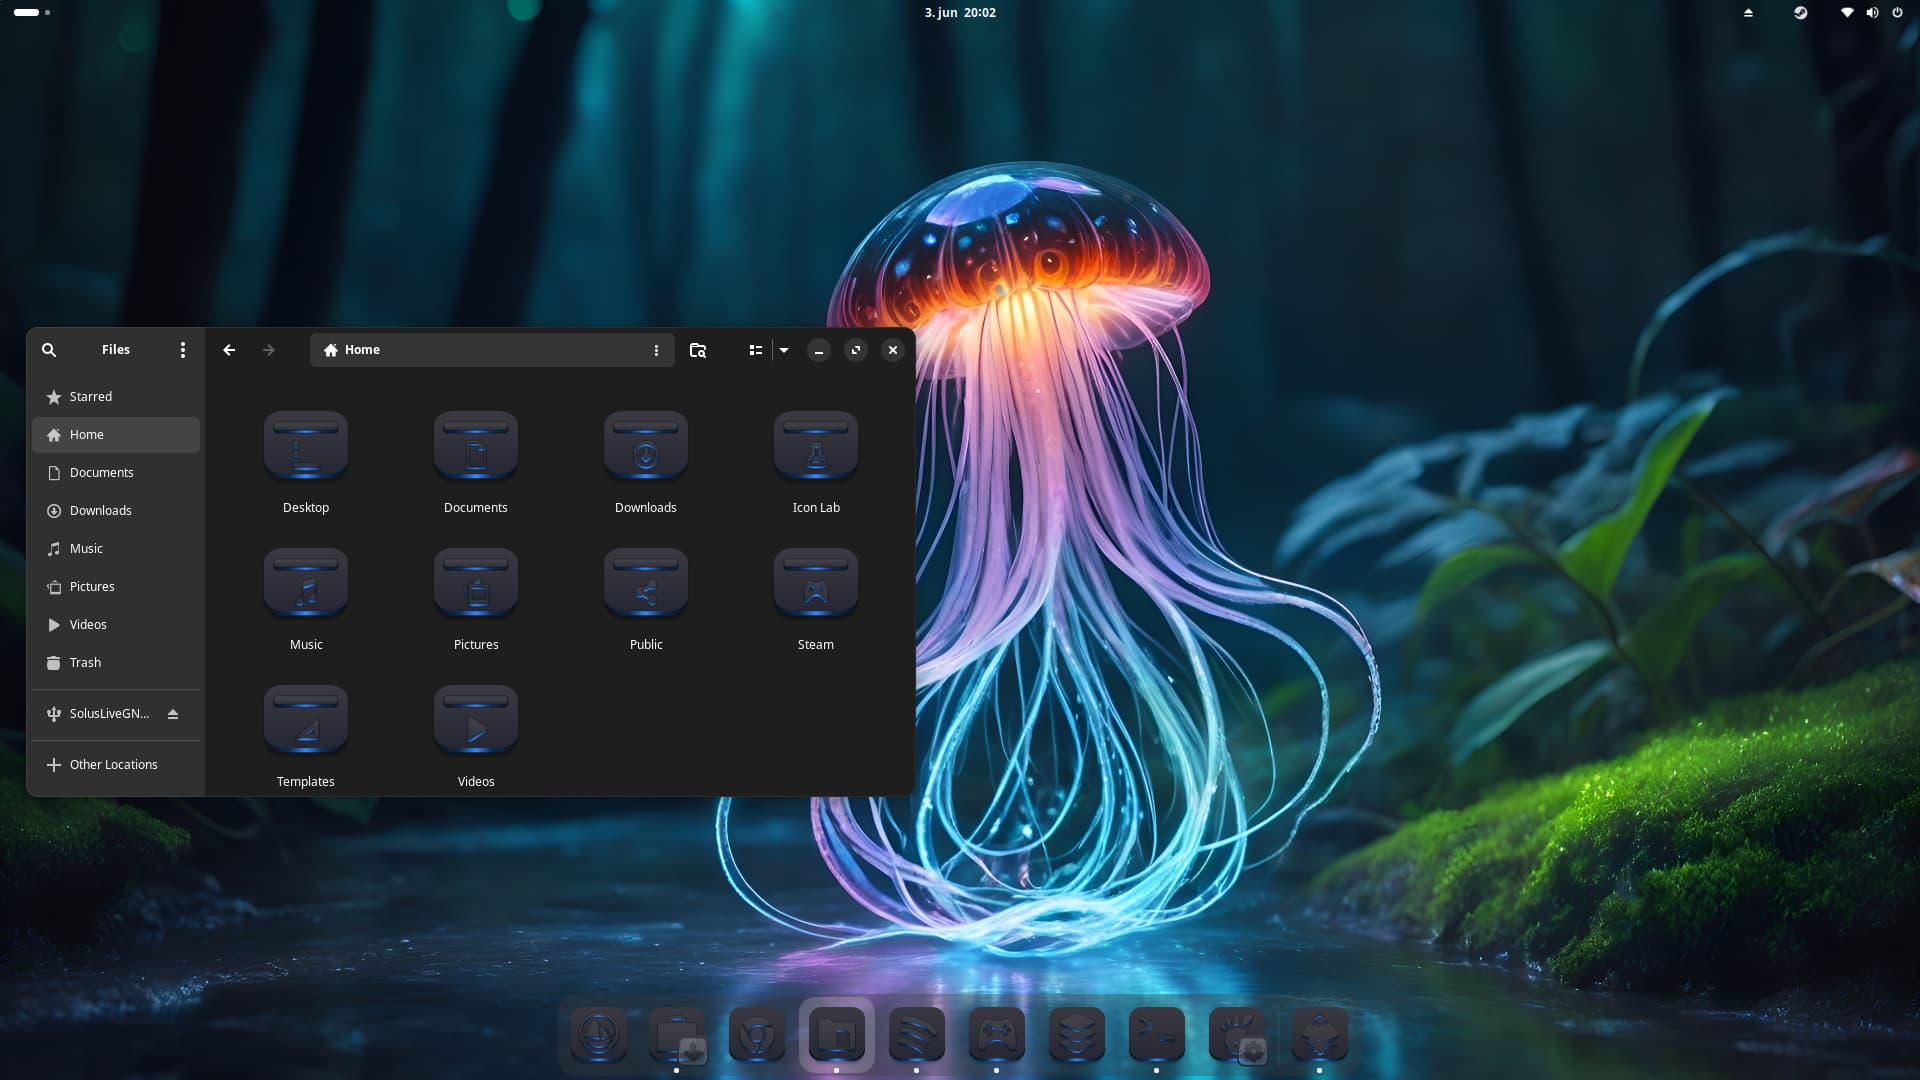This screenshot has height=1080, width=1920.
Task: Click the stacked layers icon in dock
Action: point(1077,1034)
